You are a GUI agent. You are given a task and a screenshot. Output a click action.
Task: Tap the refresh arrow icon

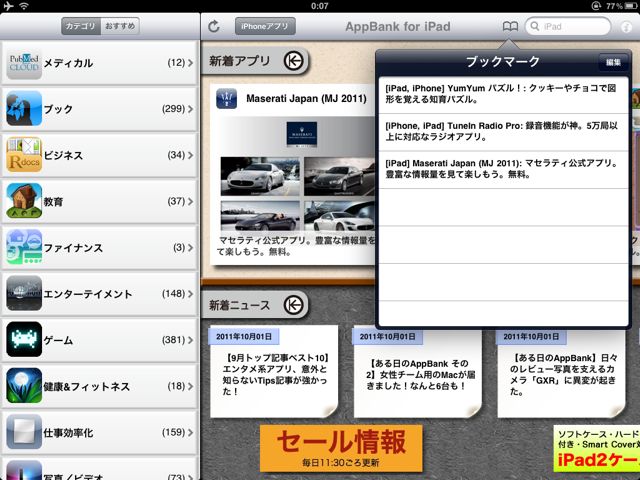pyautogui.click(x=214, y=27)
